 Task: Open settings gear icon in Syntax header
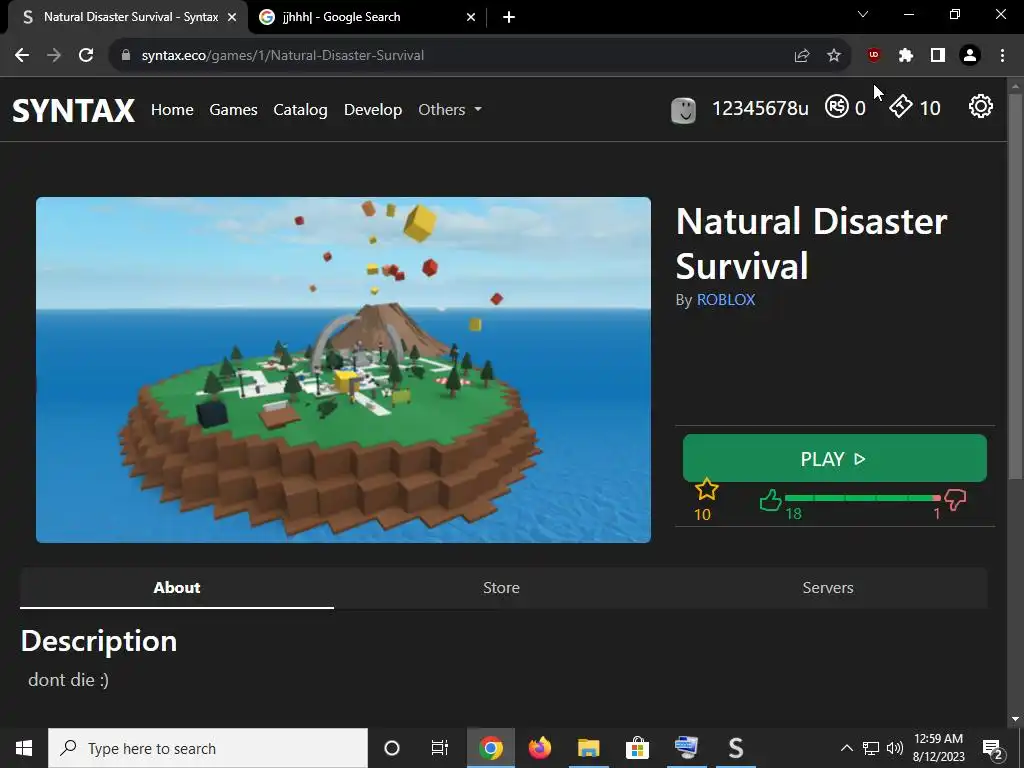[x=980, y=106]
